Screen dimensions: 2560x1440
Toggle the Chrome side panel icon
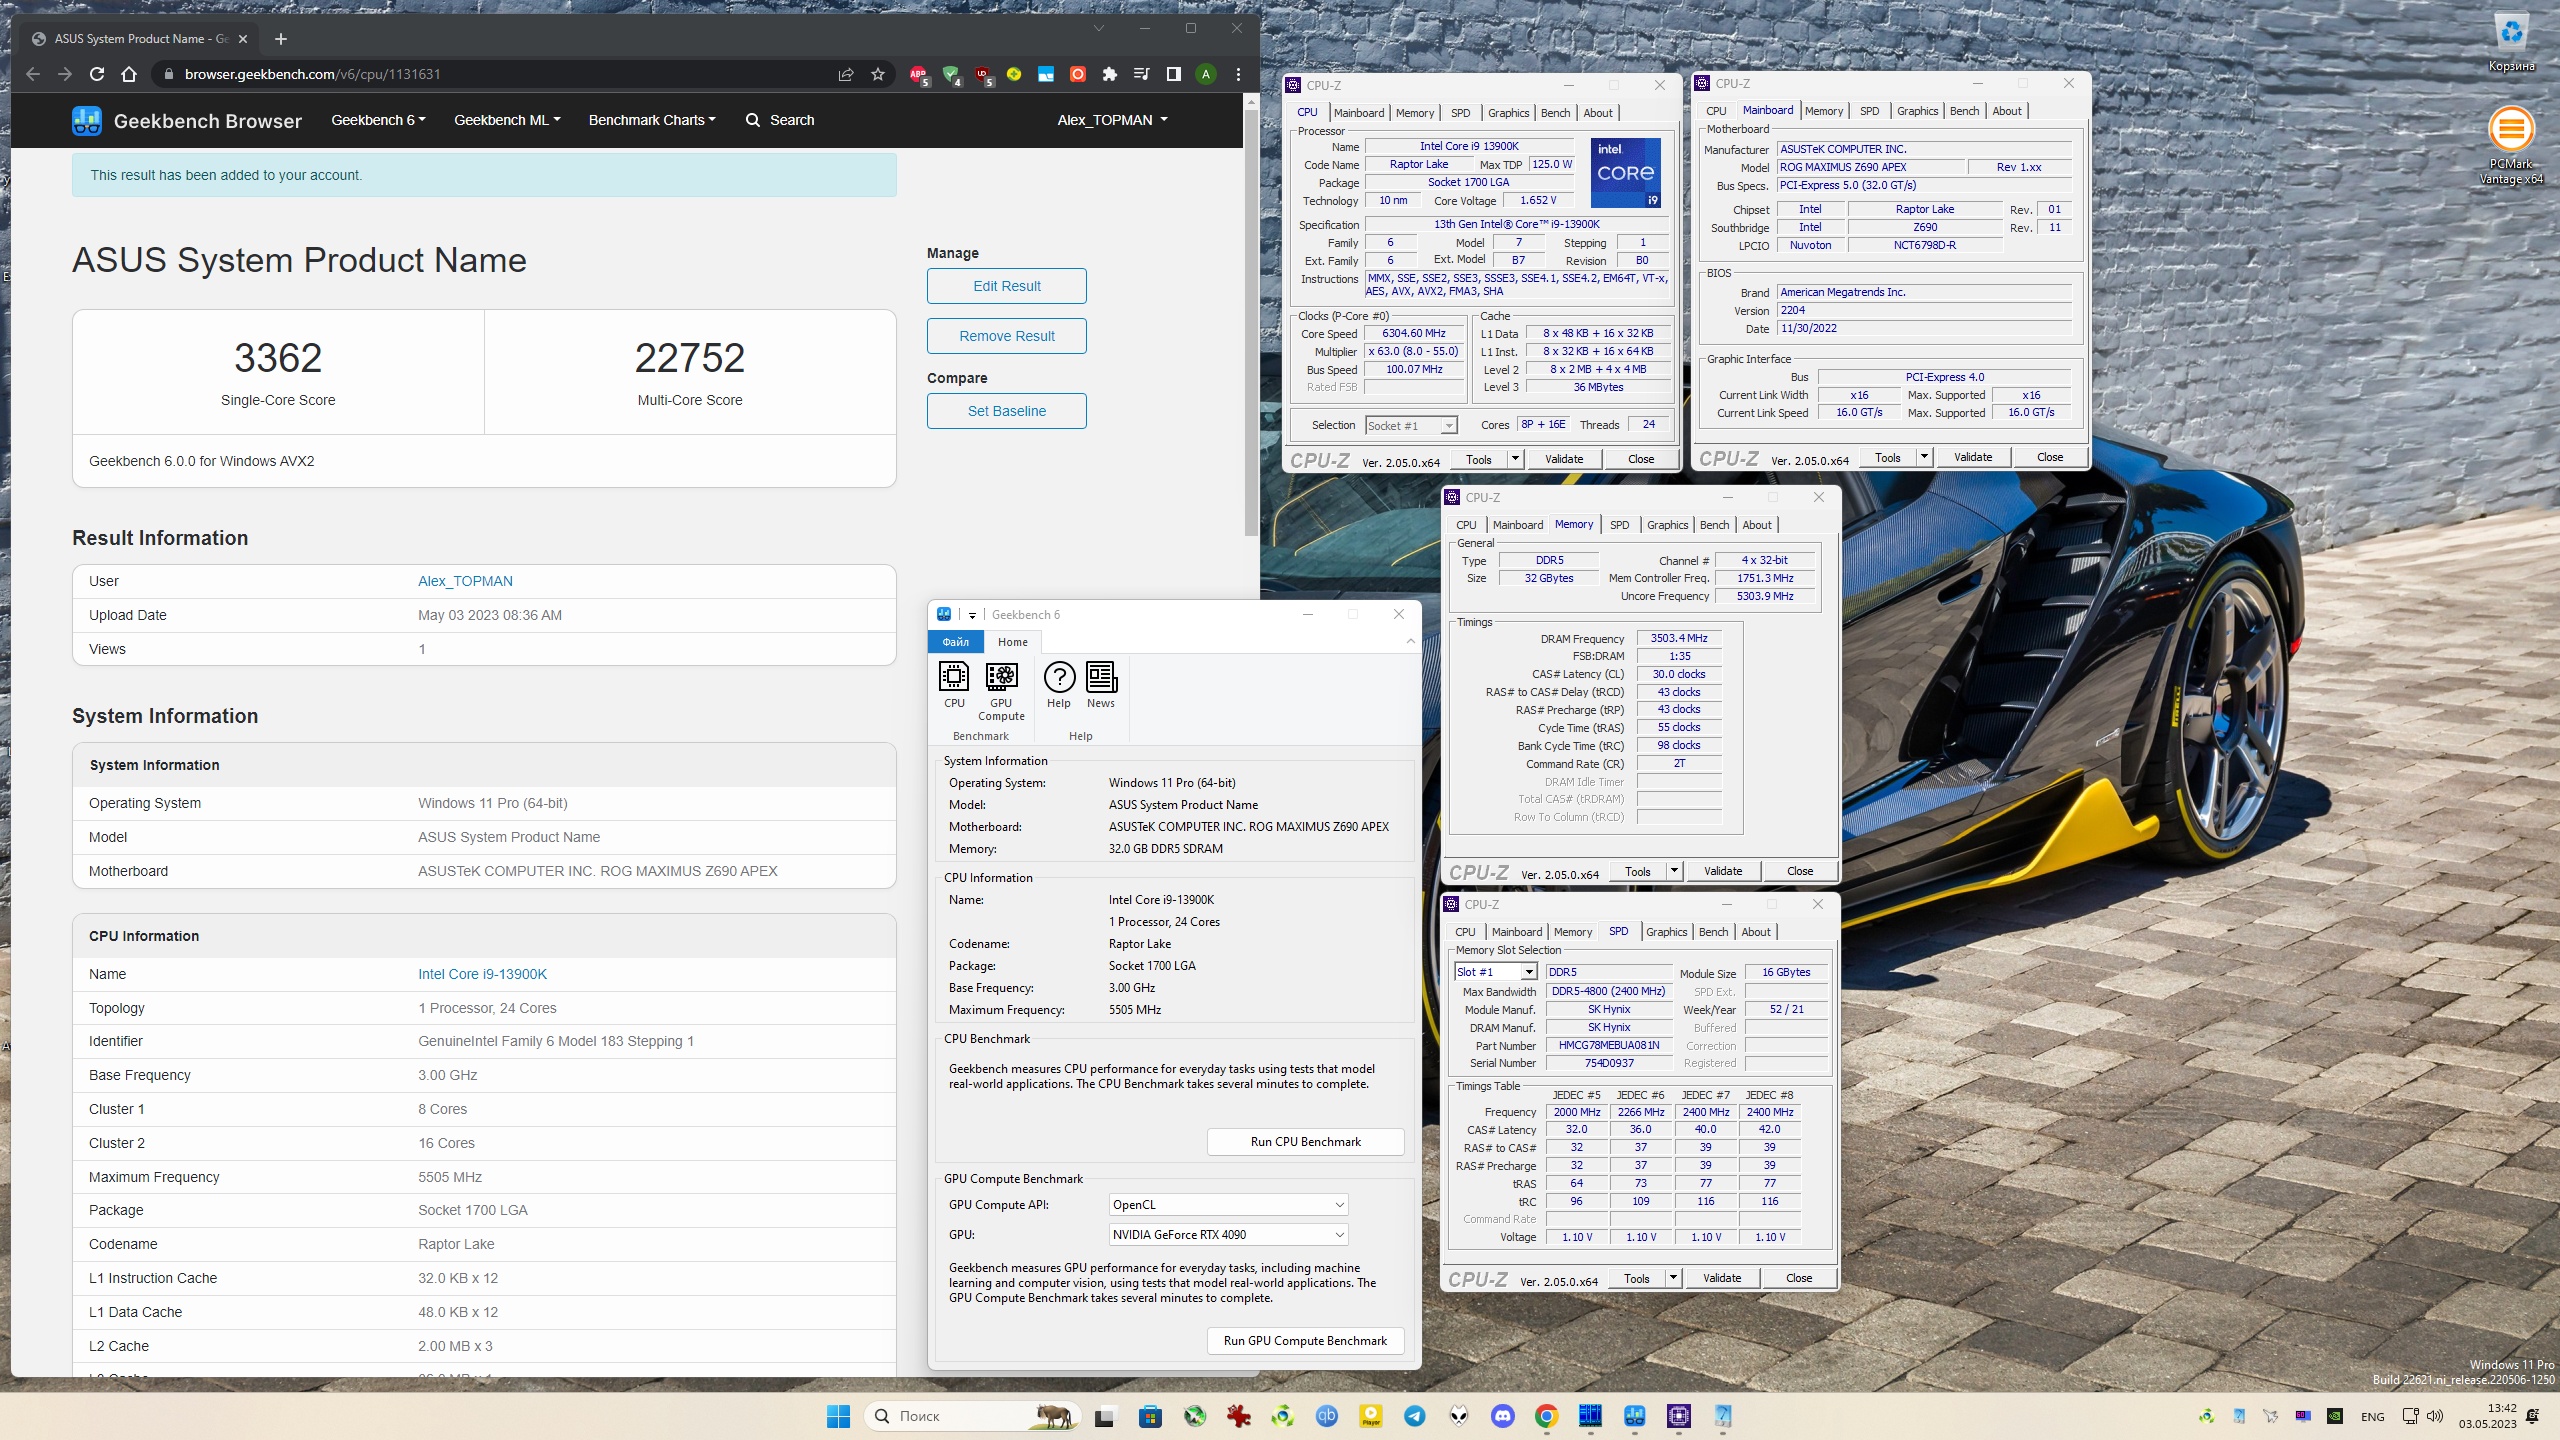click(x=1174, y=74)
